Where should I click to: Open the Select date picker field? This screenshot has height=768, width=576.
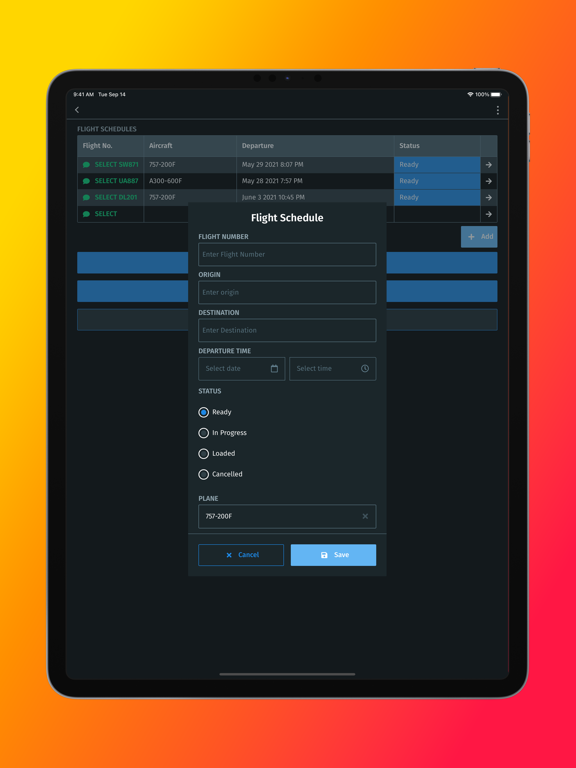coord(241,369)
